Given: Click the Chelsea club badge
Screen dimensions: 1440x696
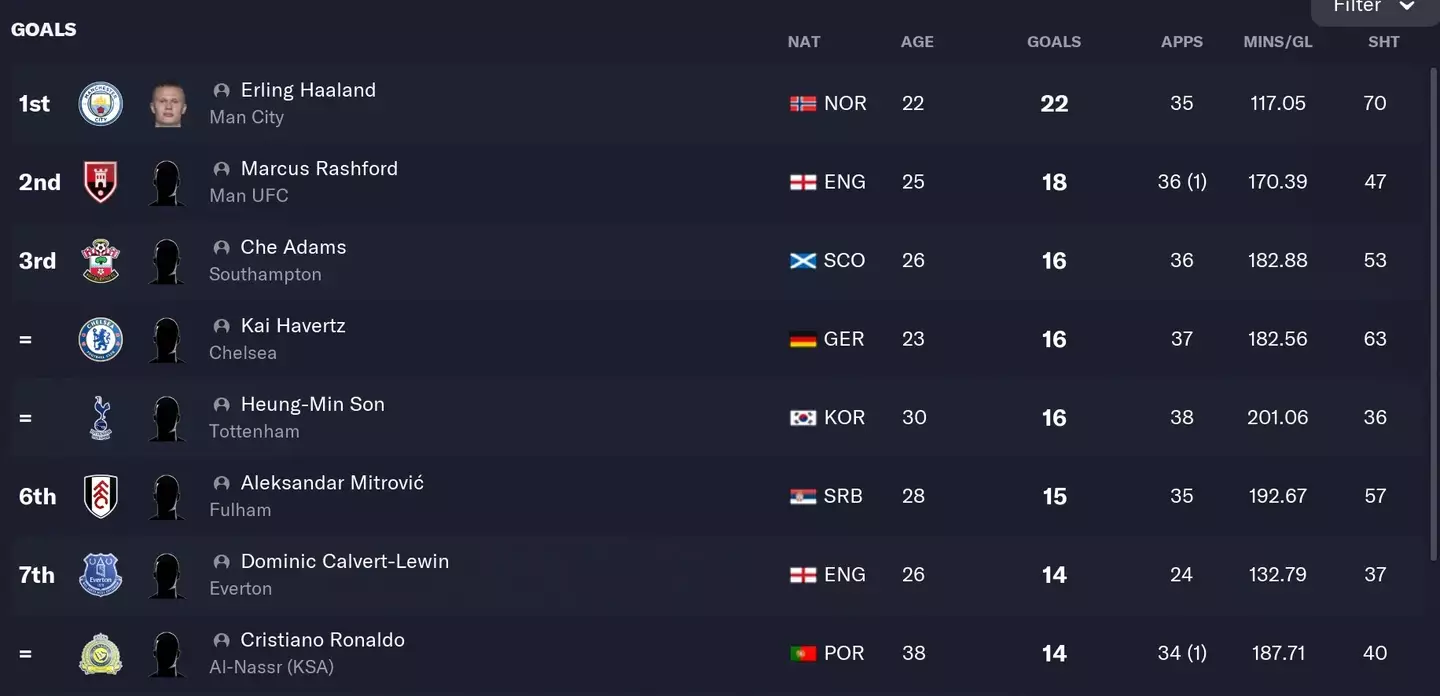Looking at the screenshot, I should pyautogui.click(x=100, y=340).
